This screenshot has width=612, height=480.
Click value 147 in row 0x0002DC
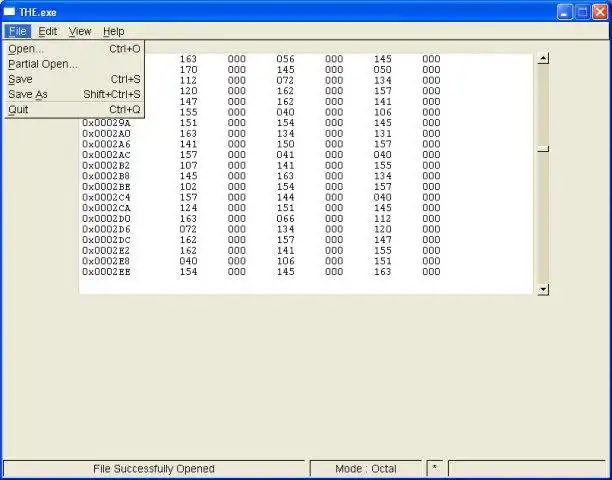click(382, 240)
